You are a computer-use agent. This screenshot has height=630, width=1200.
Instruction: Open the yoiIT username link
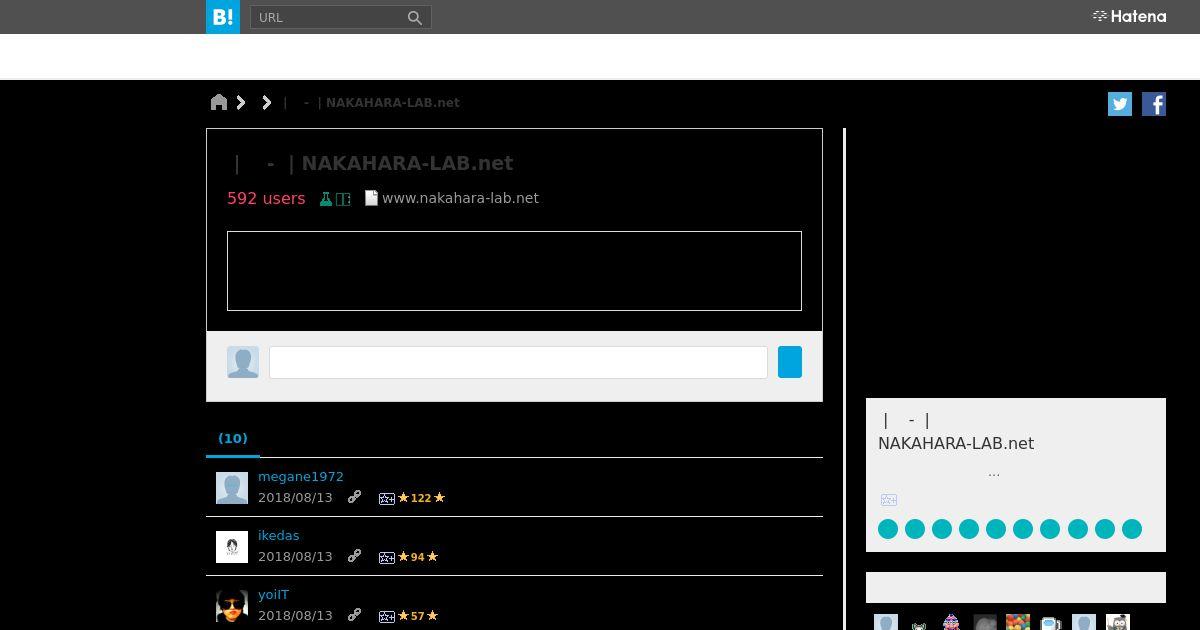274,595
